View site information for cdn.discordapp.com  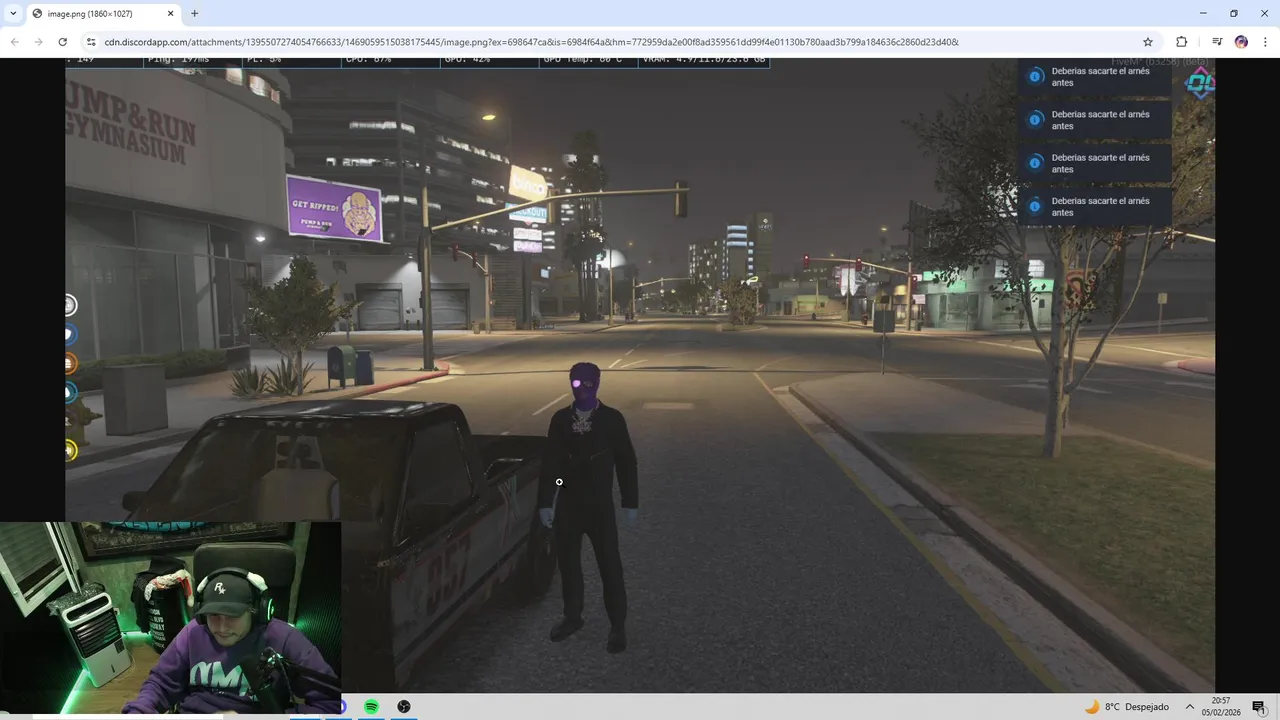tap(91, 42)
